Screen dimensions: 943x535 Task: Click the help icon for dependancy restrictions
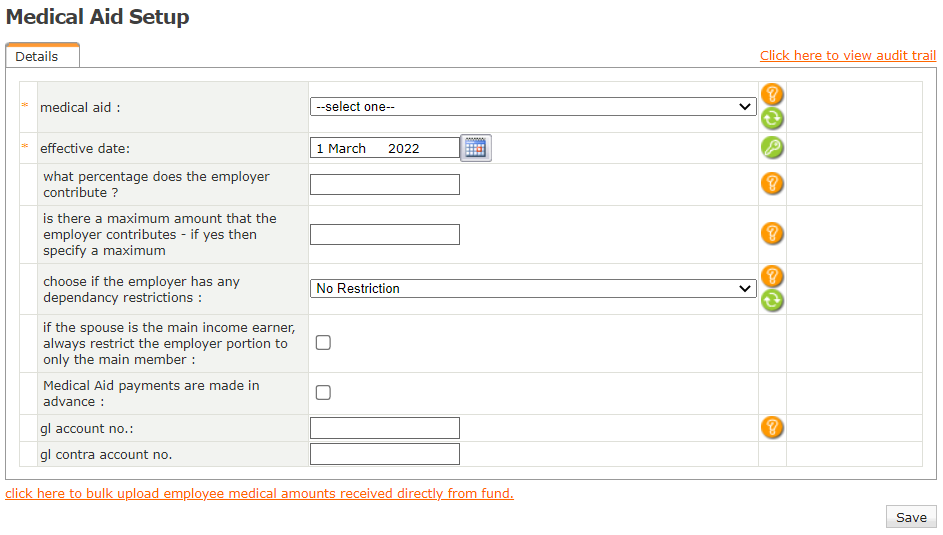point(772,277)
